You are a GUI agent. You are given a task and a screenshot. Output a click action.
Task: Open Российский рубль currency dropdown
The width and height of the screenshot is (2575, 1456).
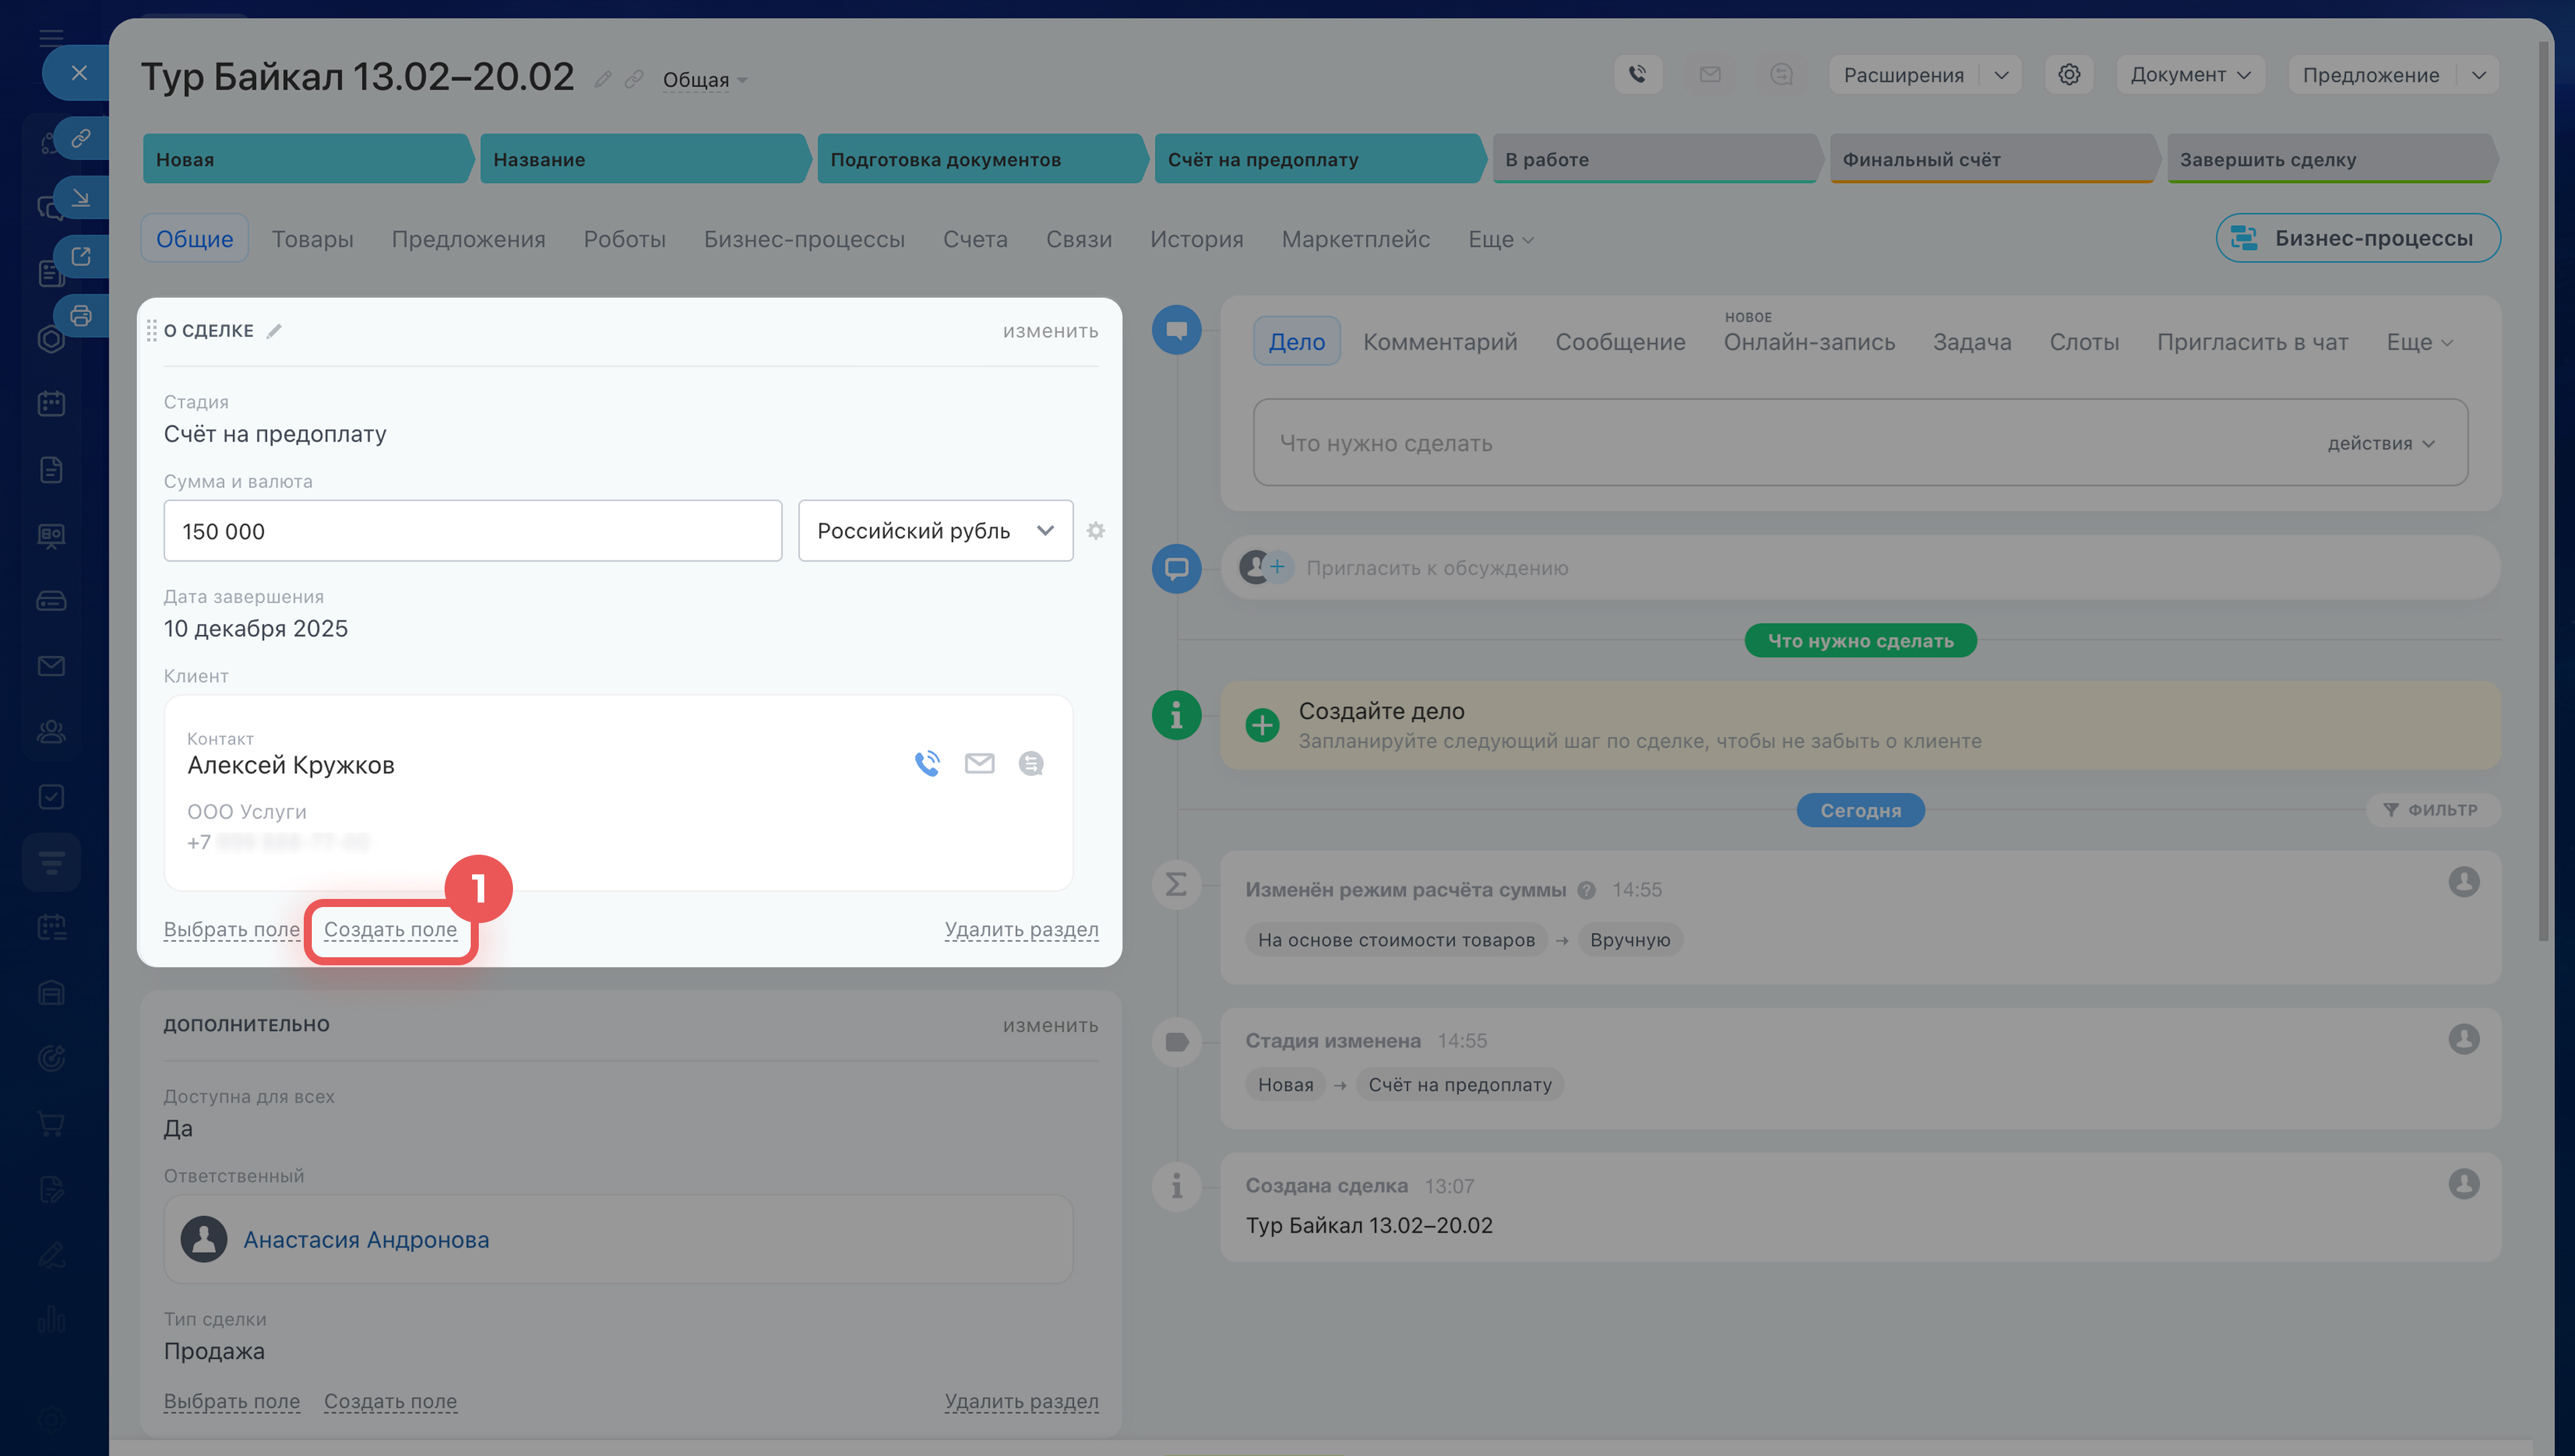point(935,531)
